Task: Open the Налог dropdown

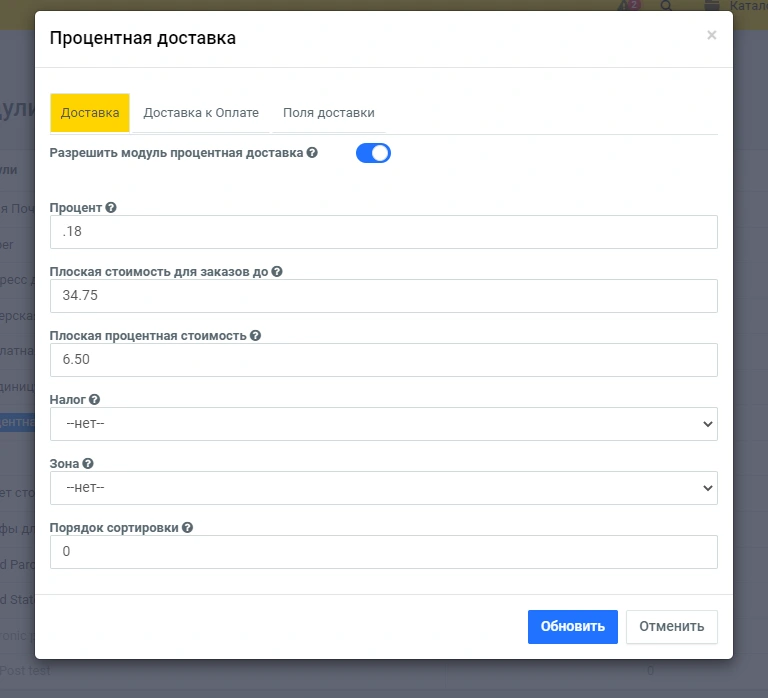Action: pos(383,424)
